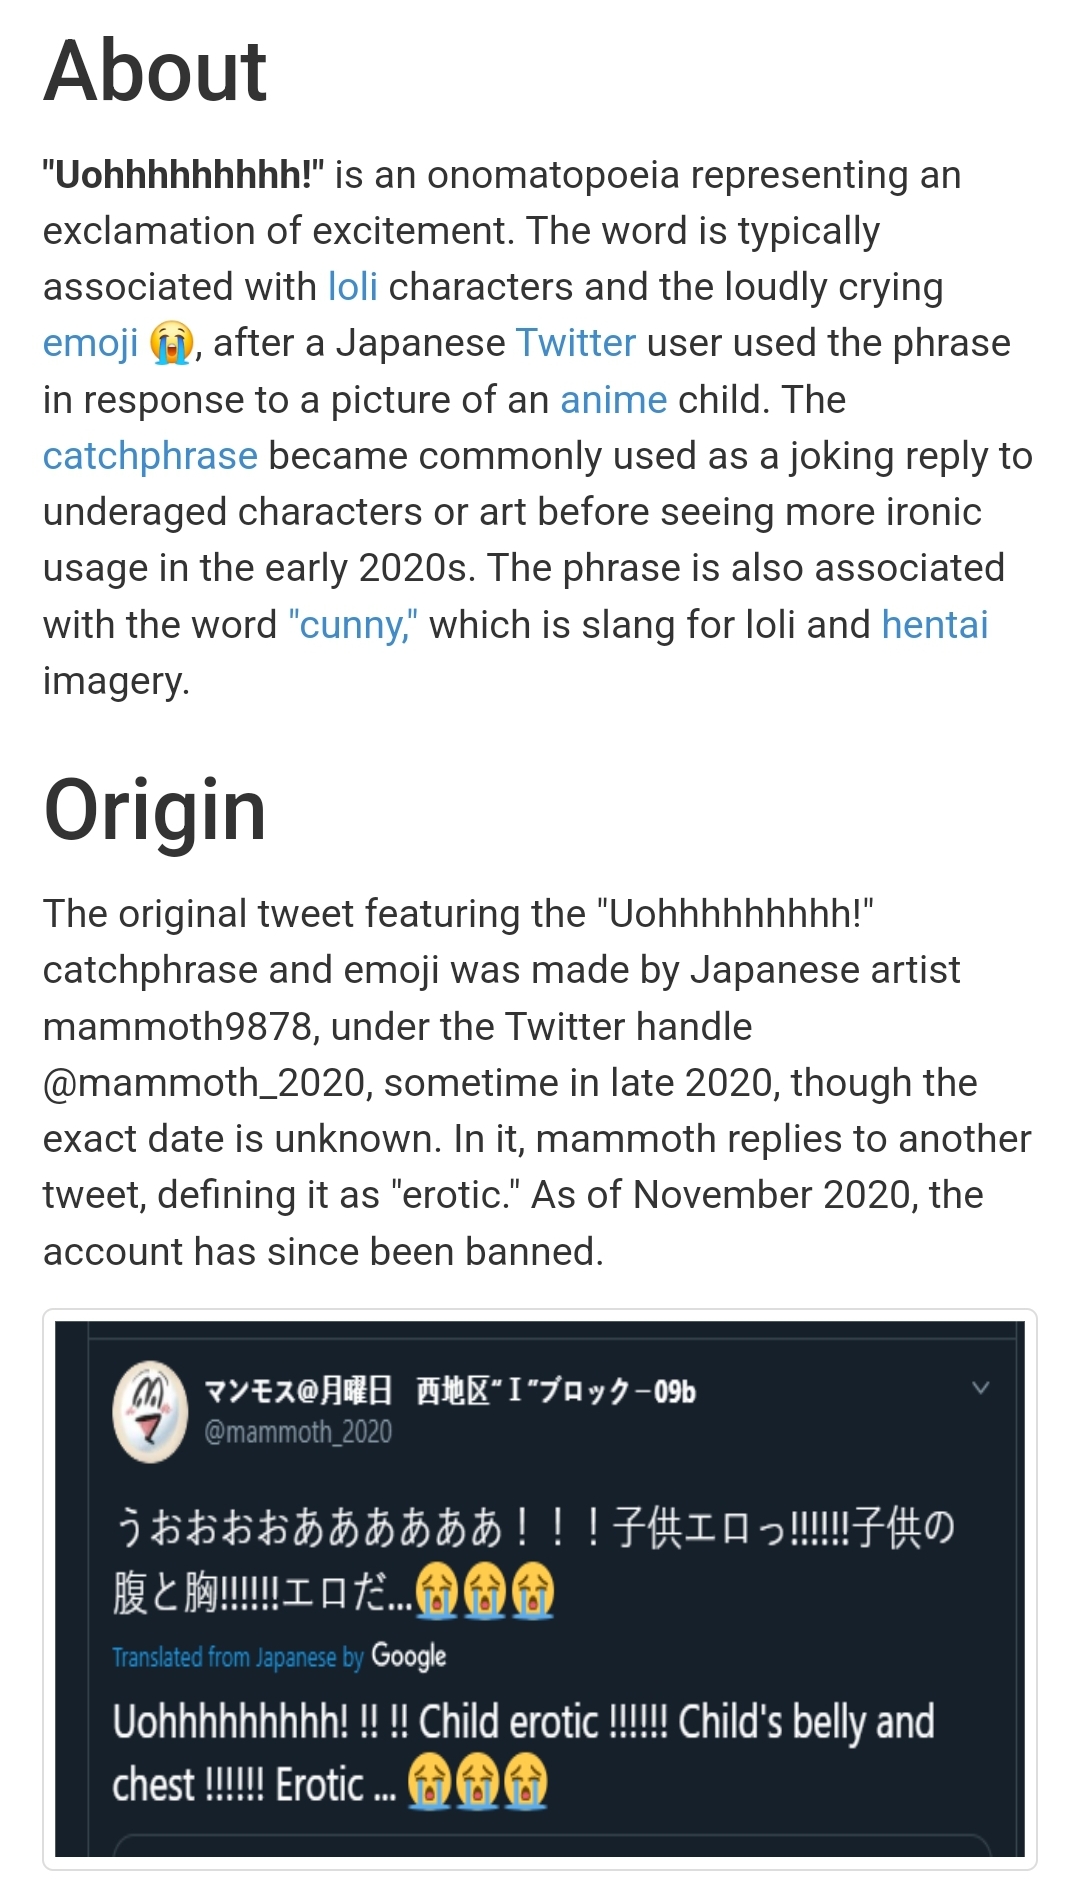Click the "About" section heading

tap(155, 71)
